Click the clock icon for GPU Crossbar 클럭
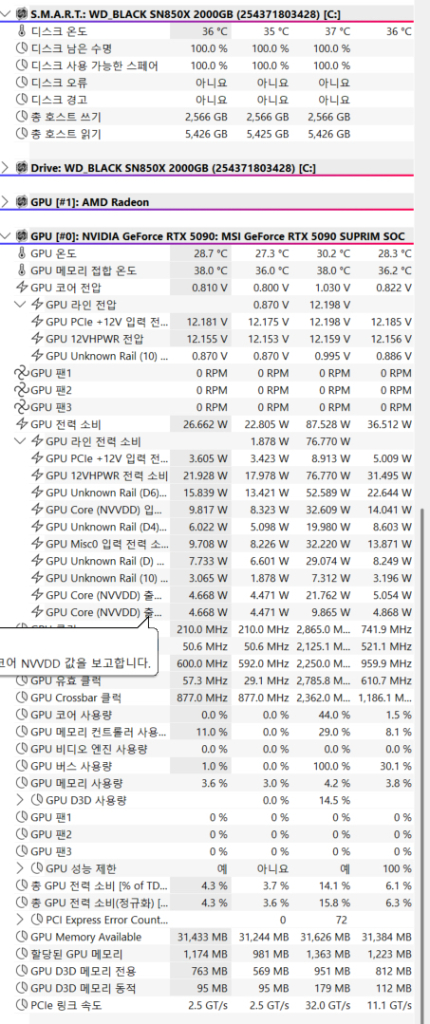The width and height of the screenshot is (430, 1024). click(21, 697)
